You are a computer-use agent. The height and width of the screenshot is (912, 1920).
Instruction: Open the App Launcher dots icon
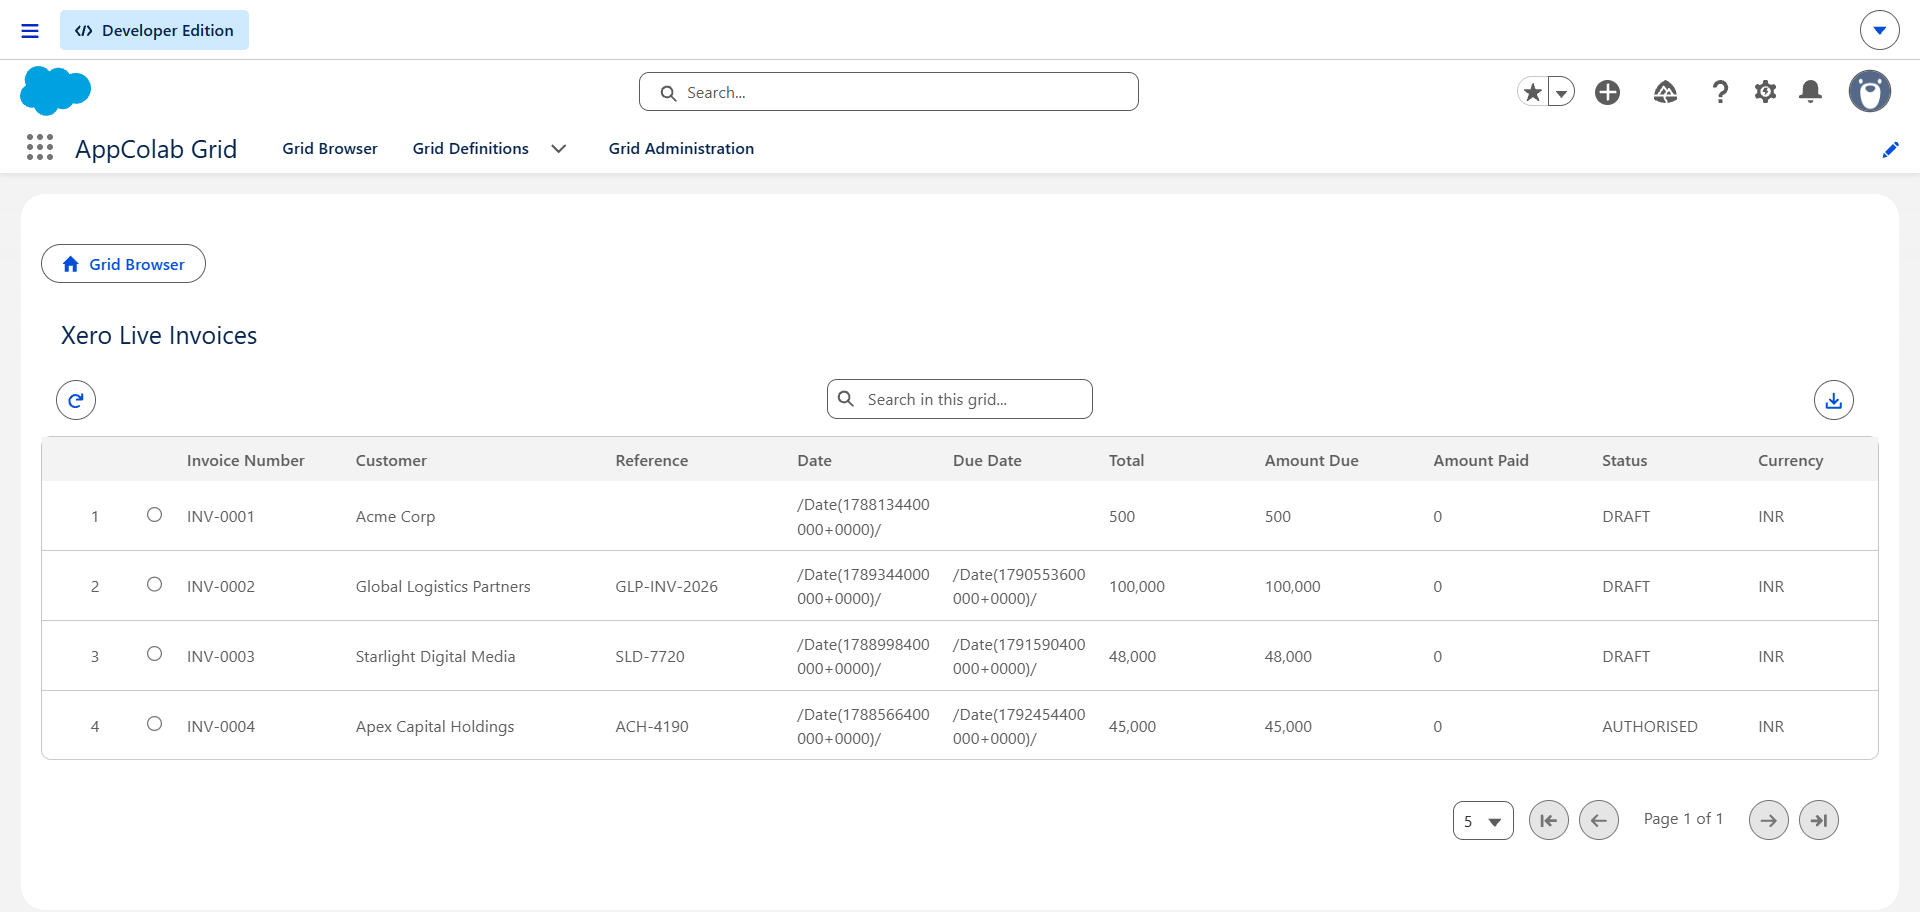(40, 148)
